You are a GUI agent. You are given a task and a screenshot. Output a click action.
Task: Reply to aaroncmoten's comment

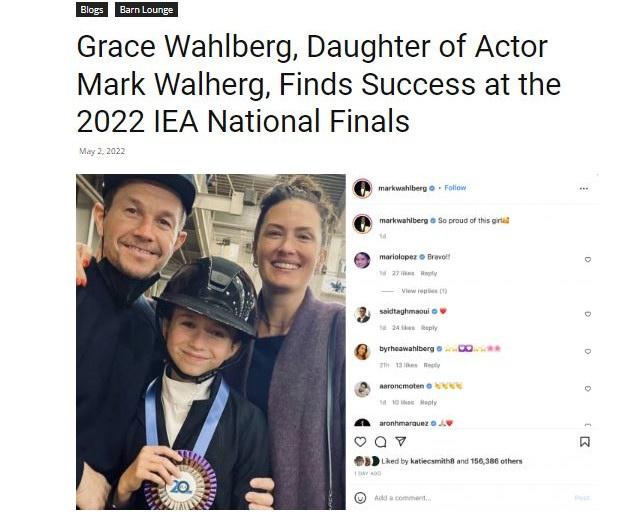click(428, 402)
